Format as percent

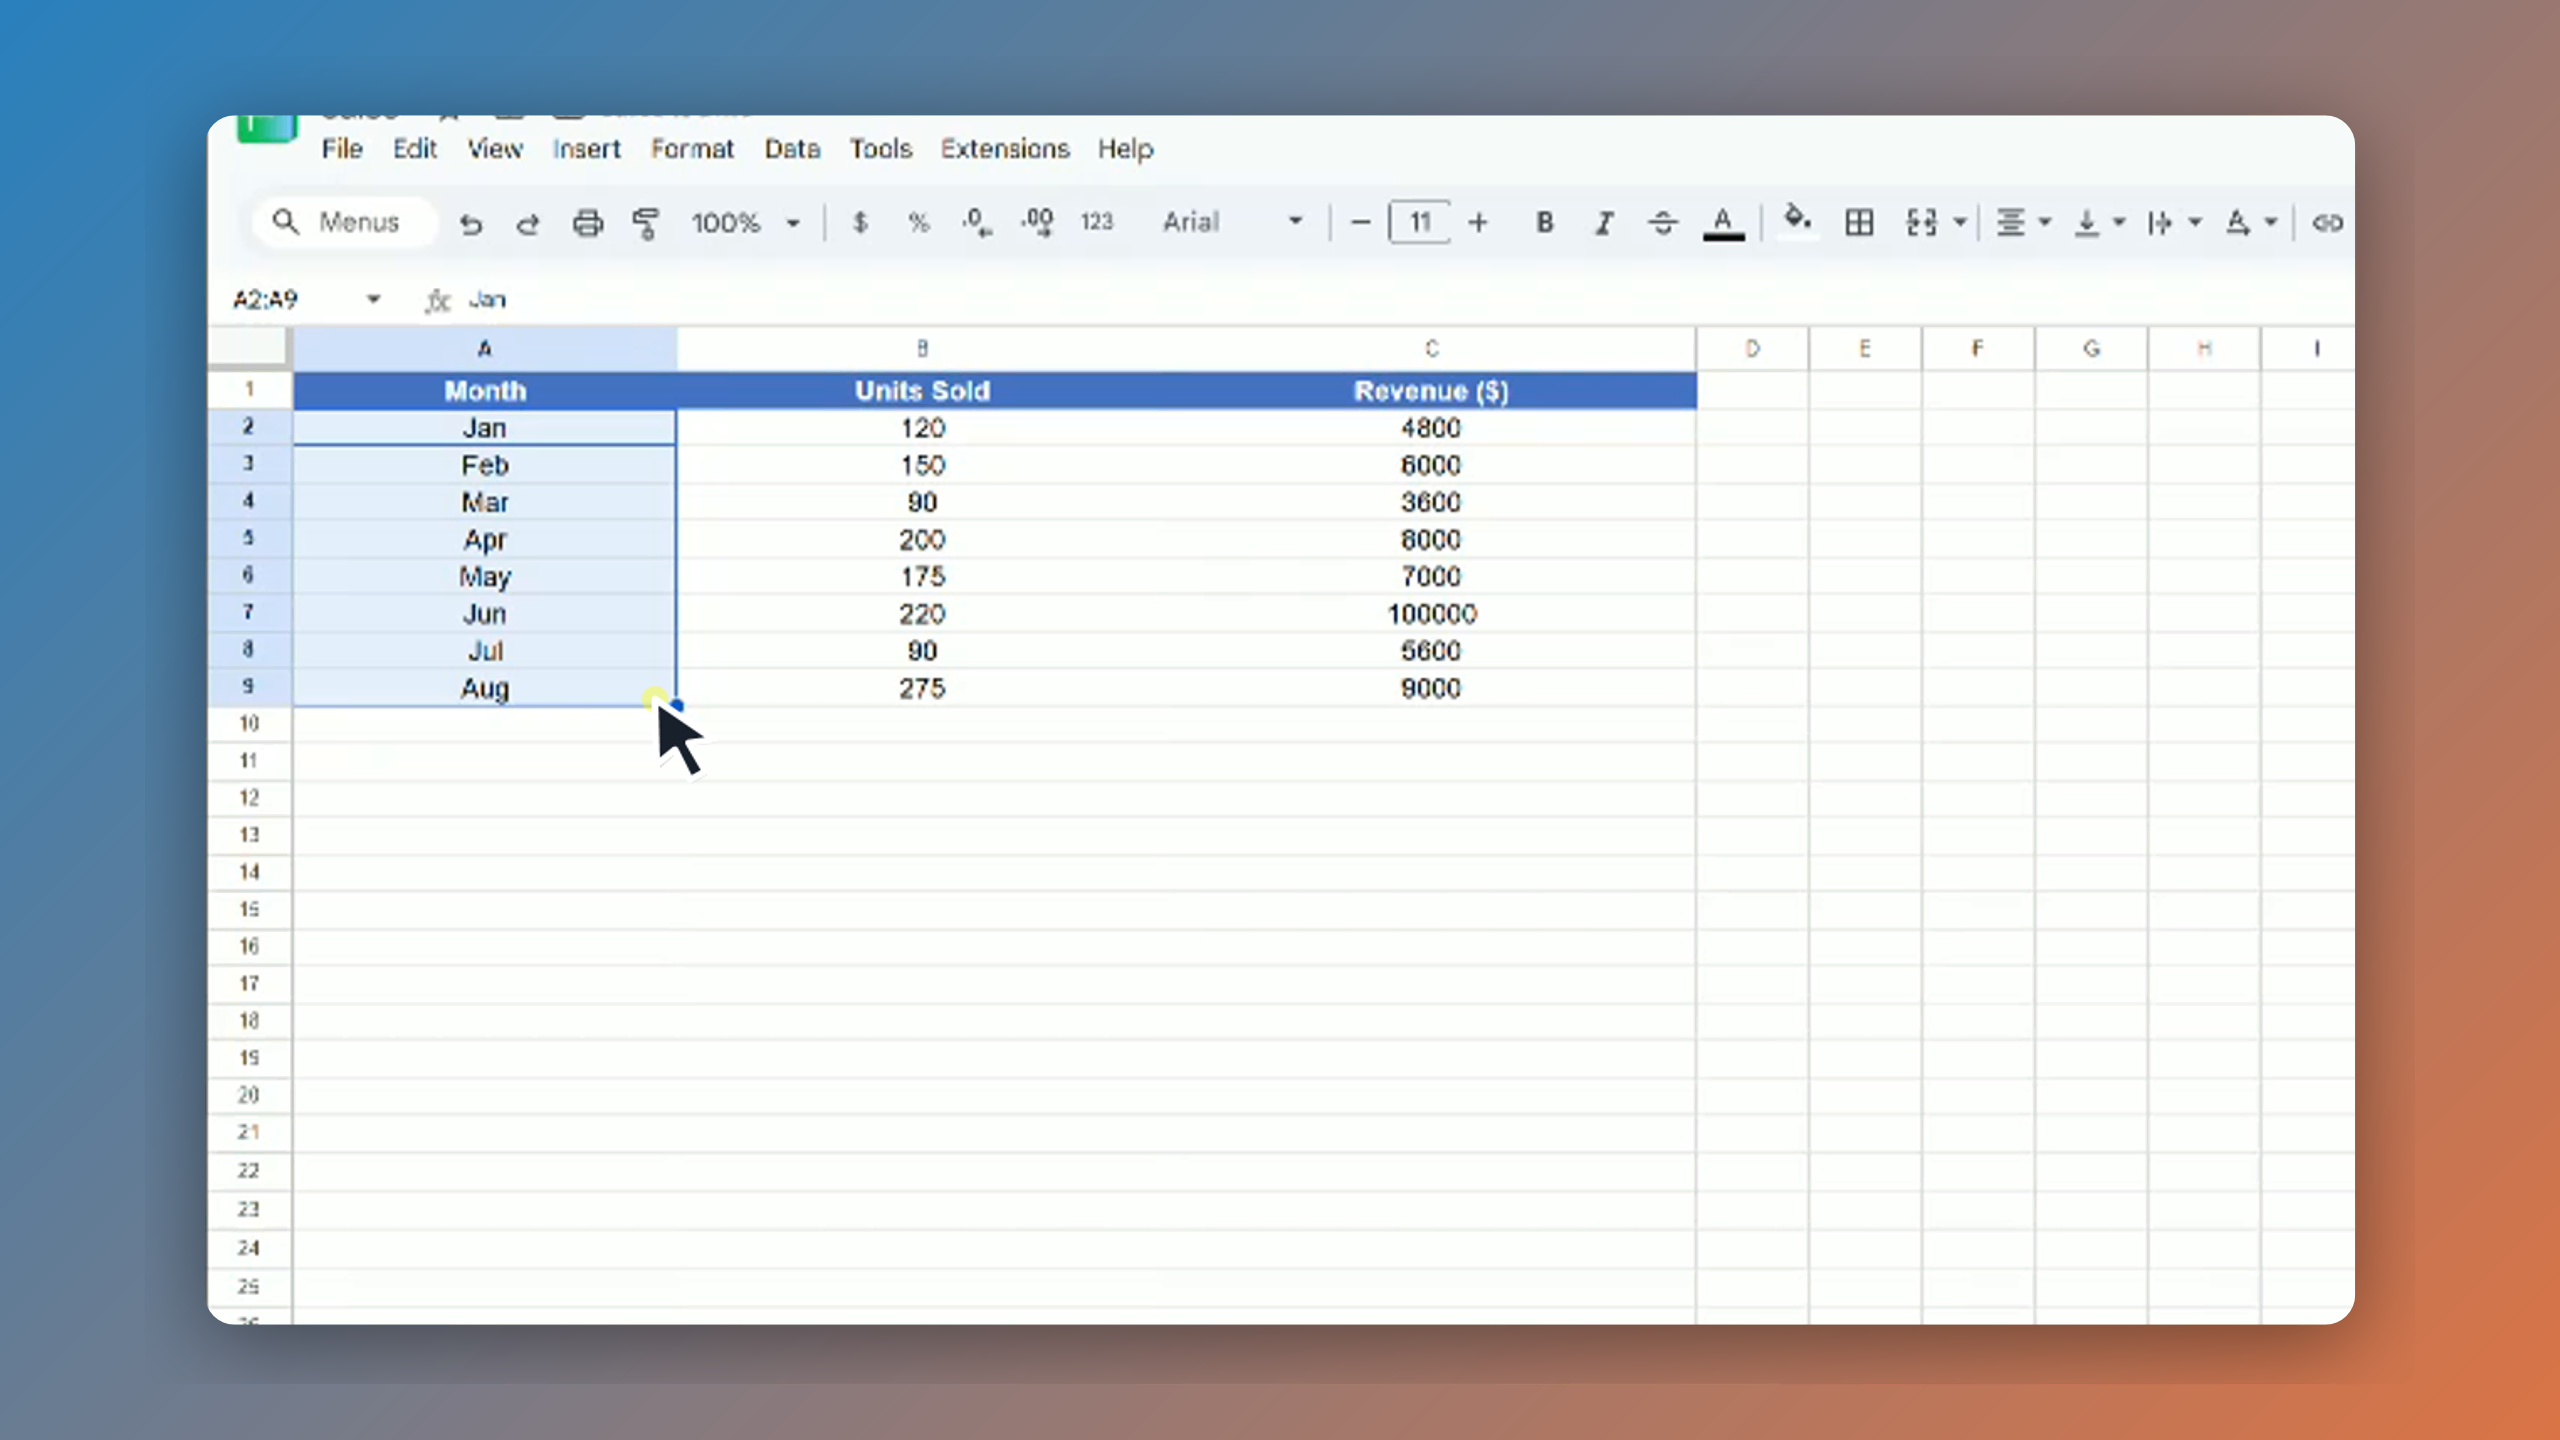click(x=918, y=222)
